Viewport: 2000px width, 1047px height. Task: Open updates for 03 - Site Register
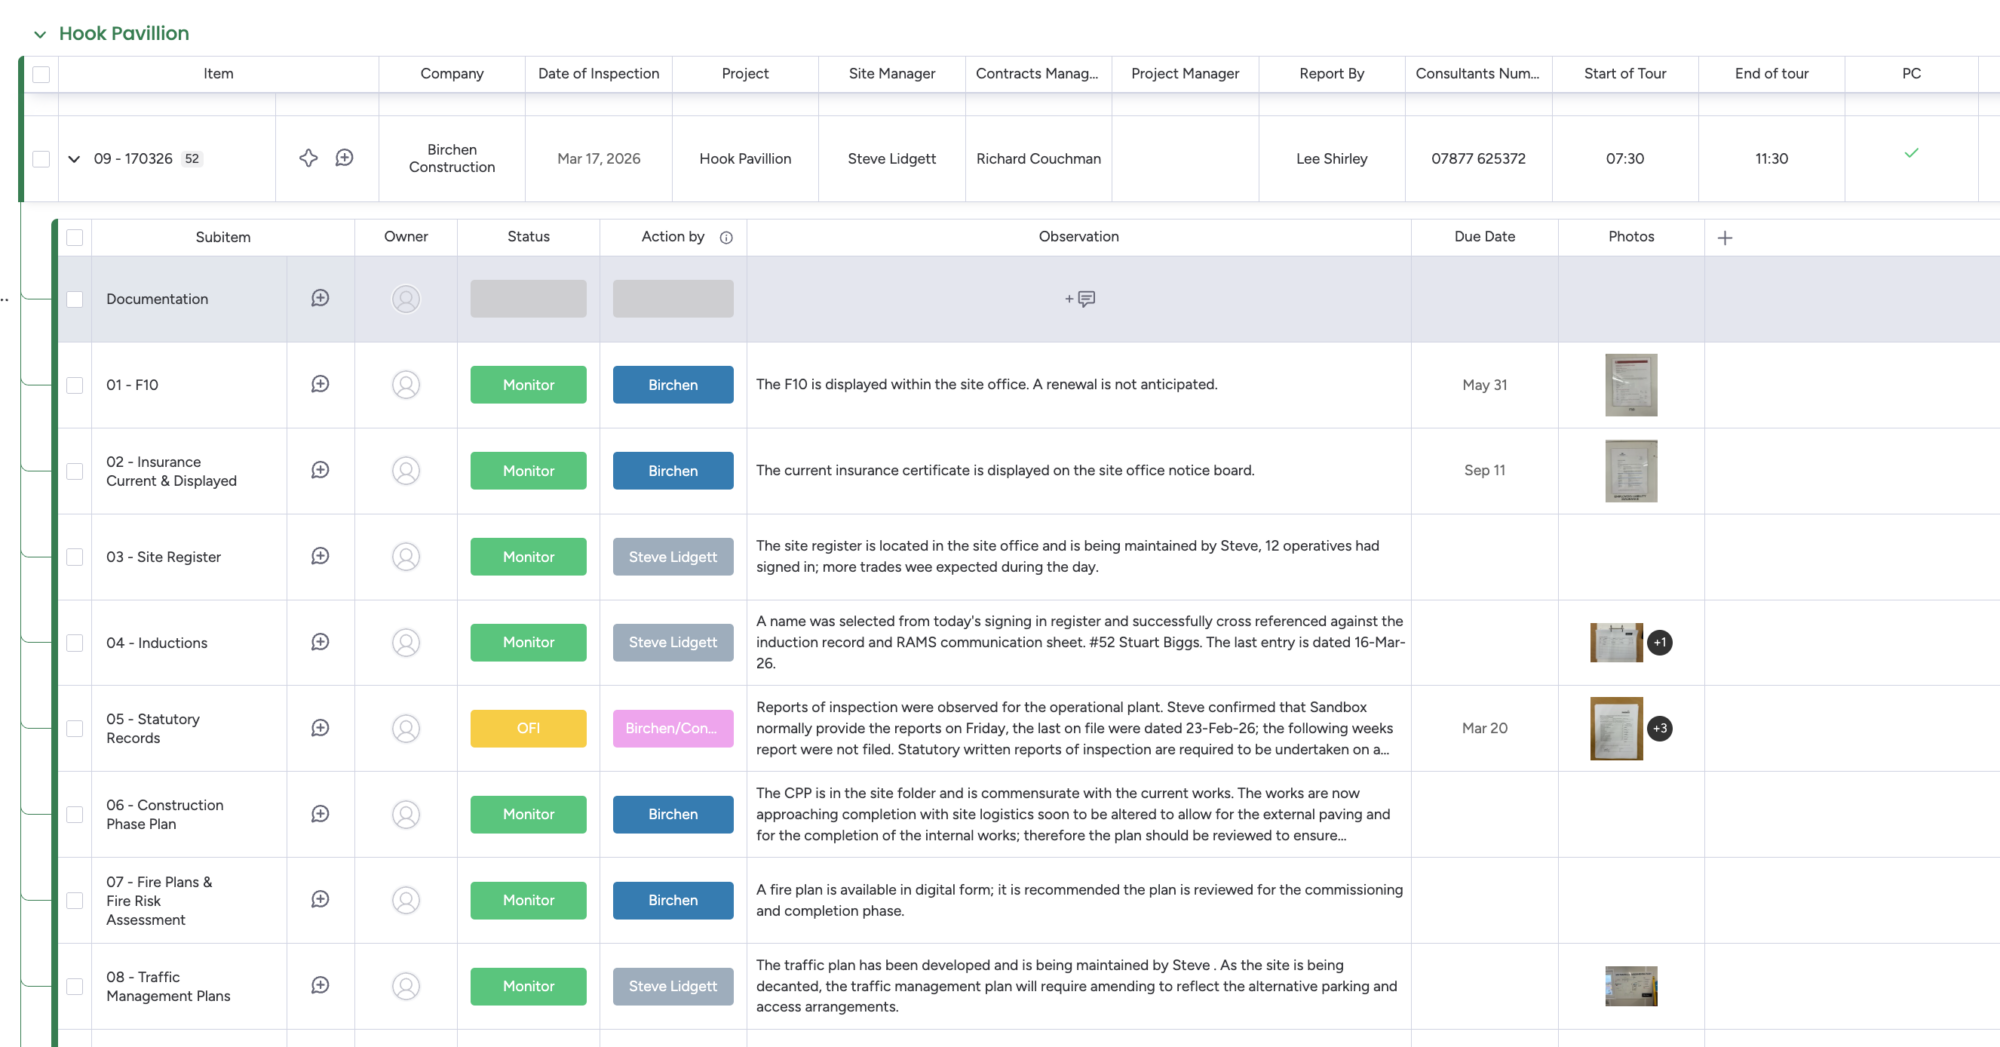click(x=320, y=556)
